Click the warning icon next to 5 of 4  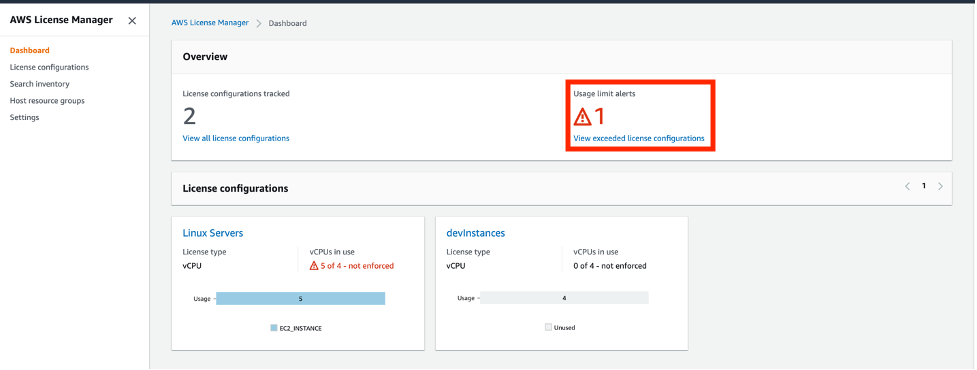(x=314, y=266)
